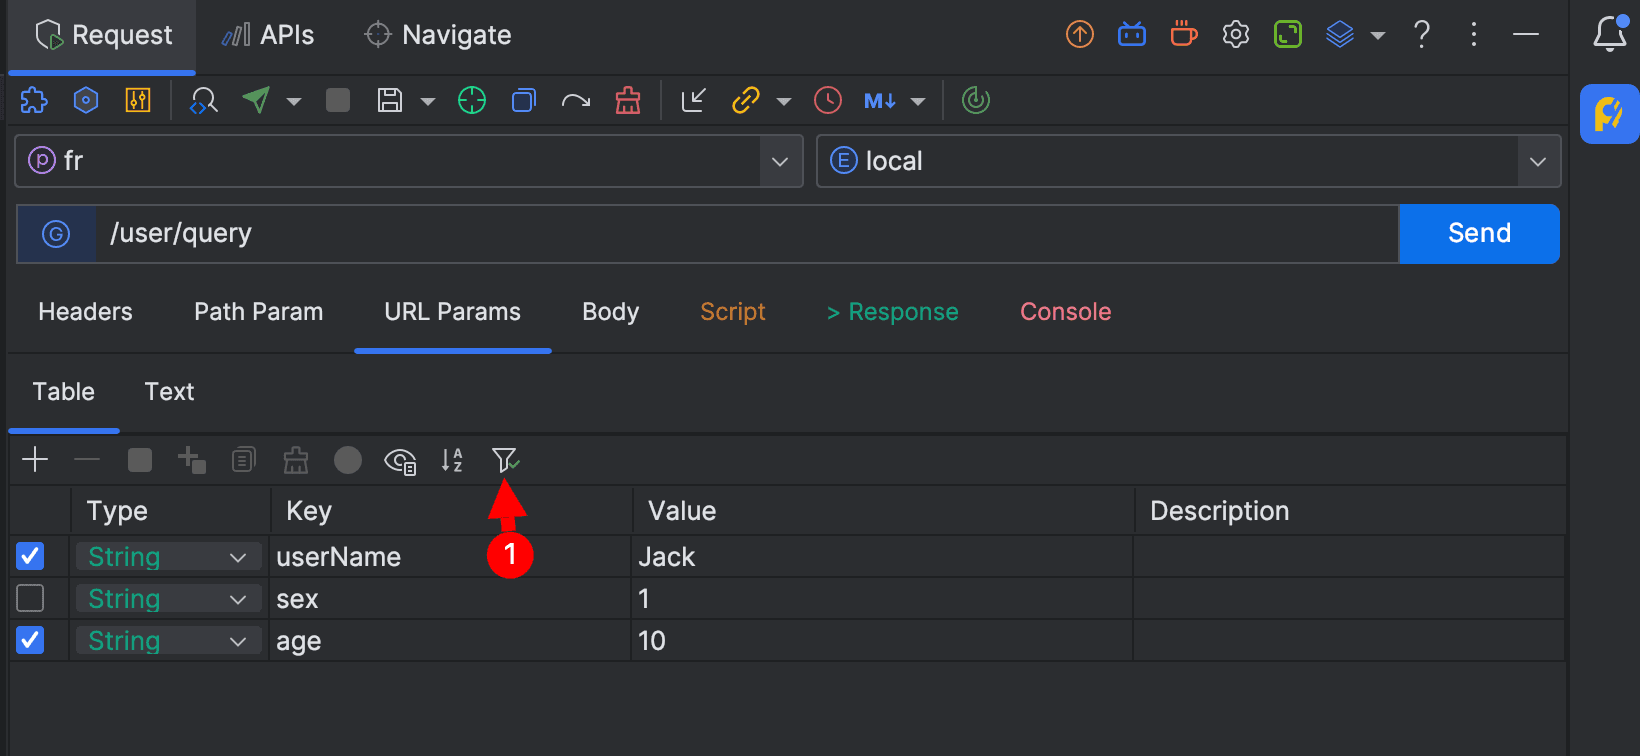Click the yellow link icon in toolbar
This screenshot has height=756, width=1640.
[746, 100]
